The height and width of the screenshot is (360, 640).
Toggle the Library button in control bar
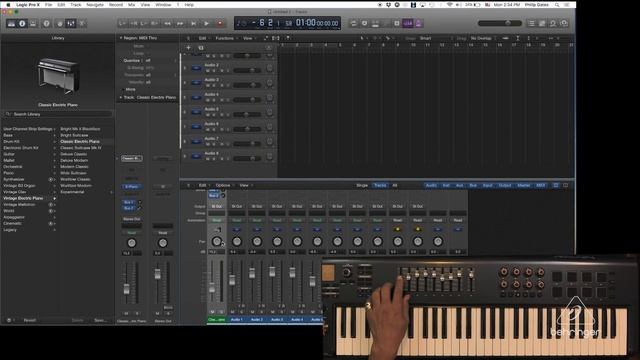coord(11,24)
